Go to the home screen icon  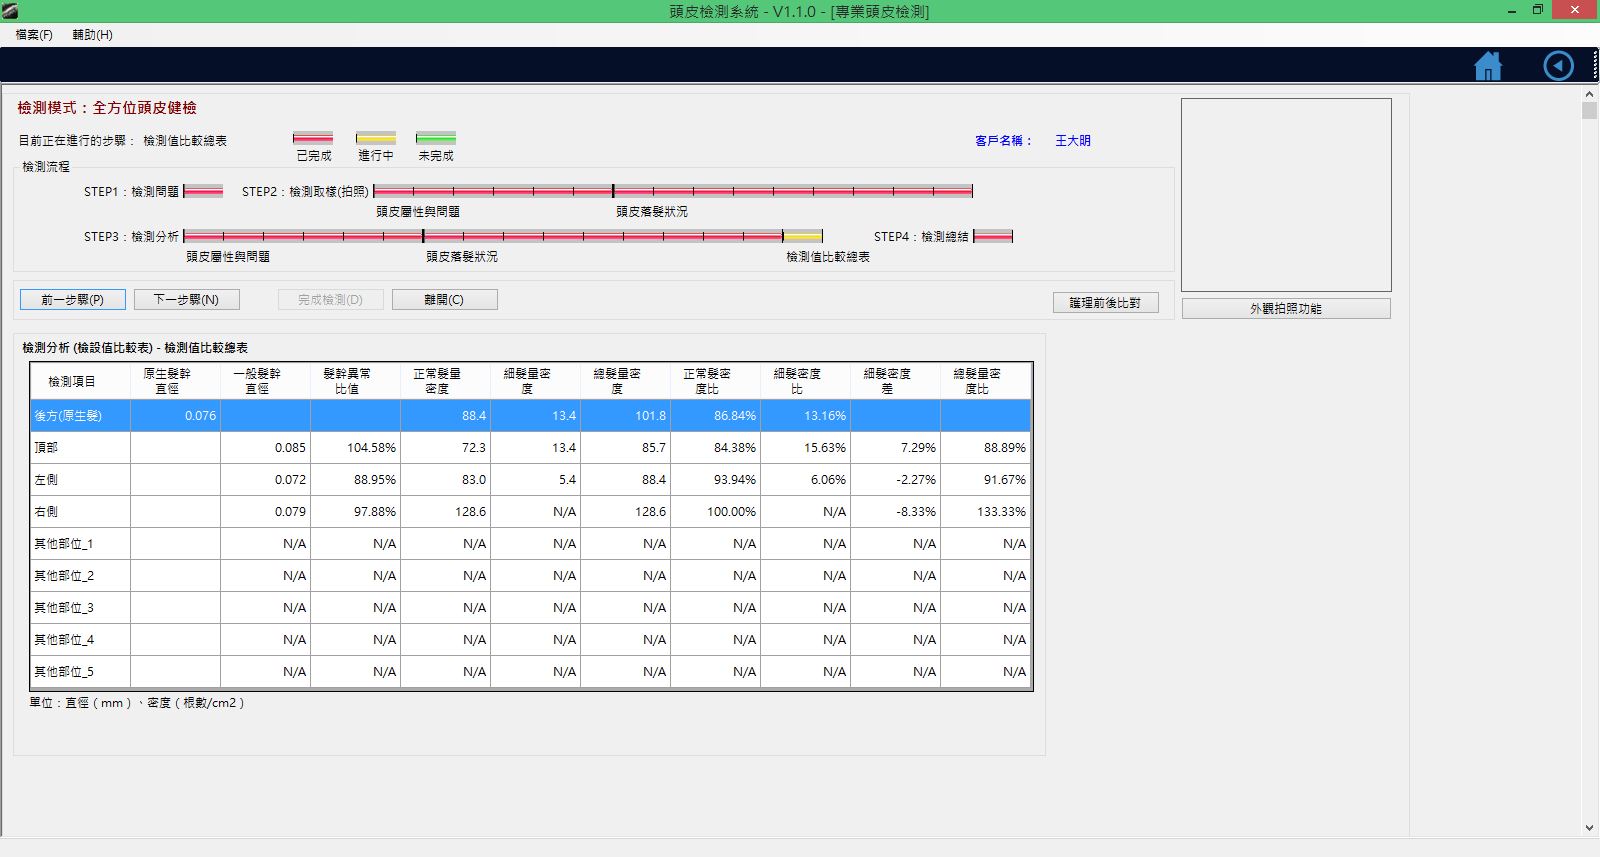pos(1488,66)
